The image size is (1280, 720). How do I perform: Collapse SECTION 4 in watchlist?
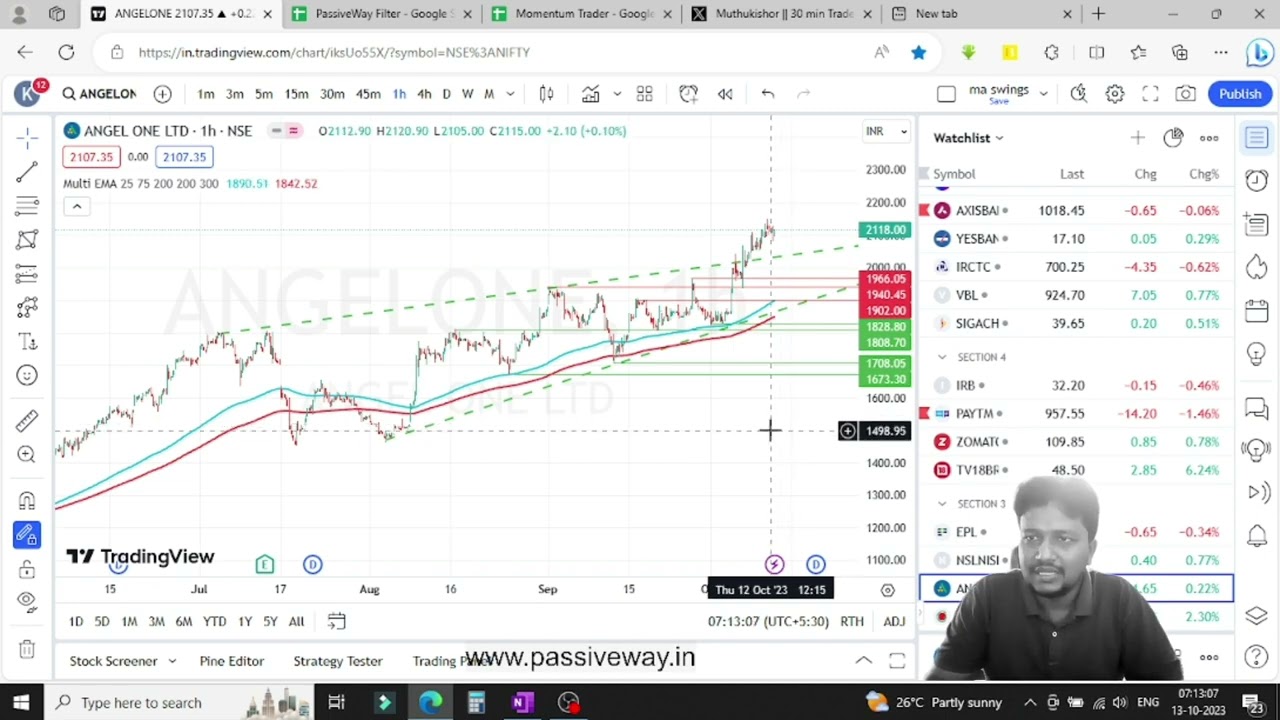click(x=941, y=357)
